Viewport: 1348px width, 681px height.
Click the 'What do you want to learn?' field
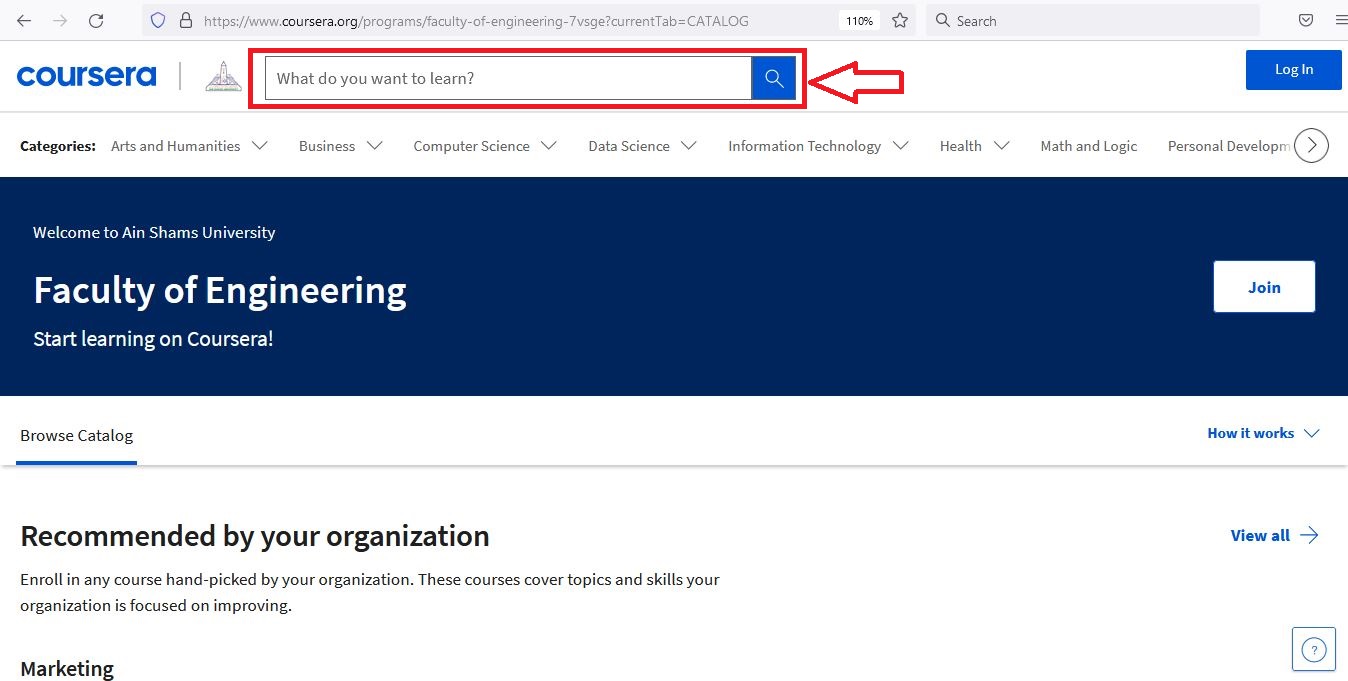pos(507,78)
